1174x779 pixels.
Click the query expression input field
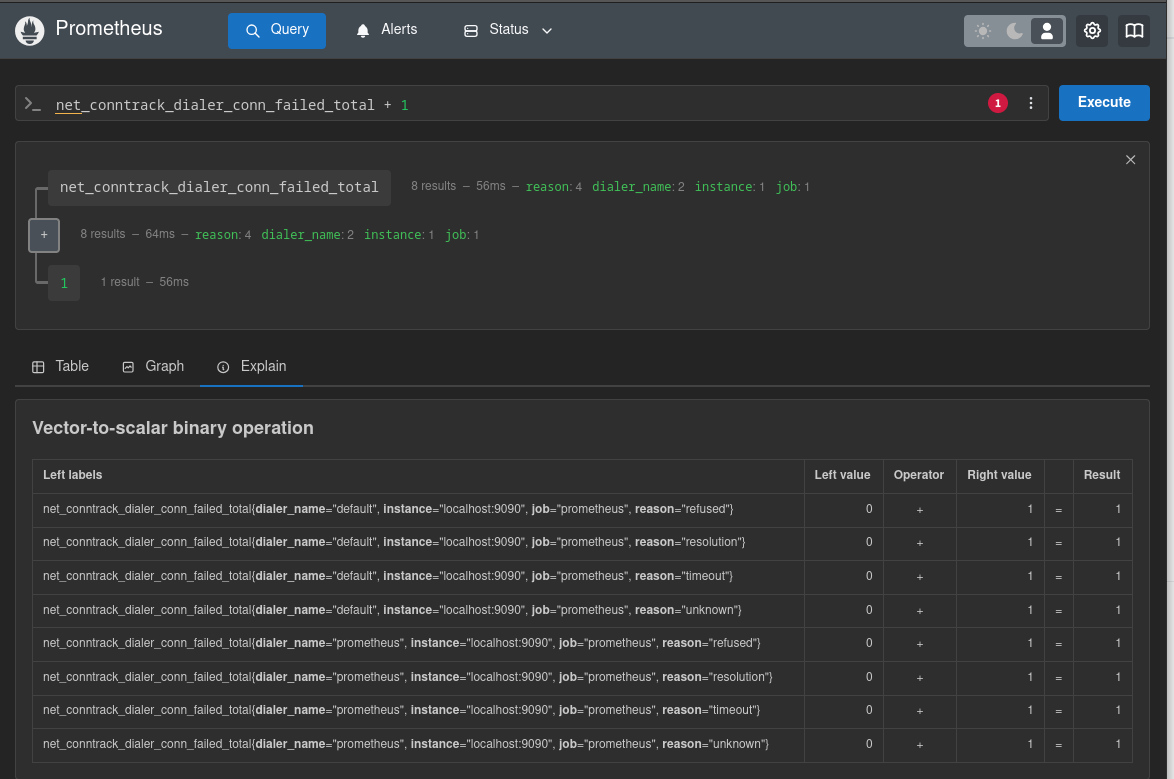click(x=517, y=104)
